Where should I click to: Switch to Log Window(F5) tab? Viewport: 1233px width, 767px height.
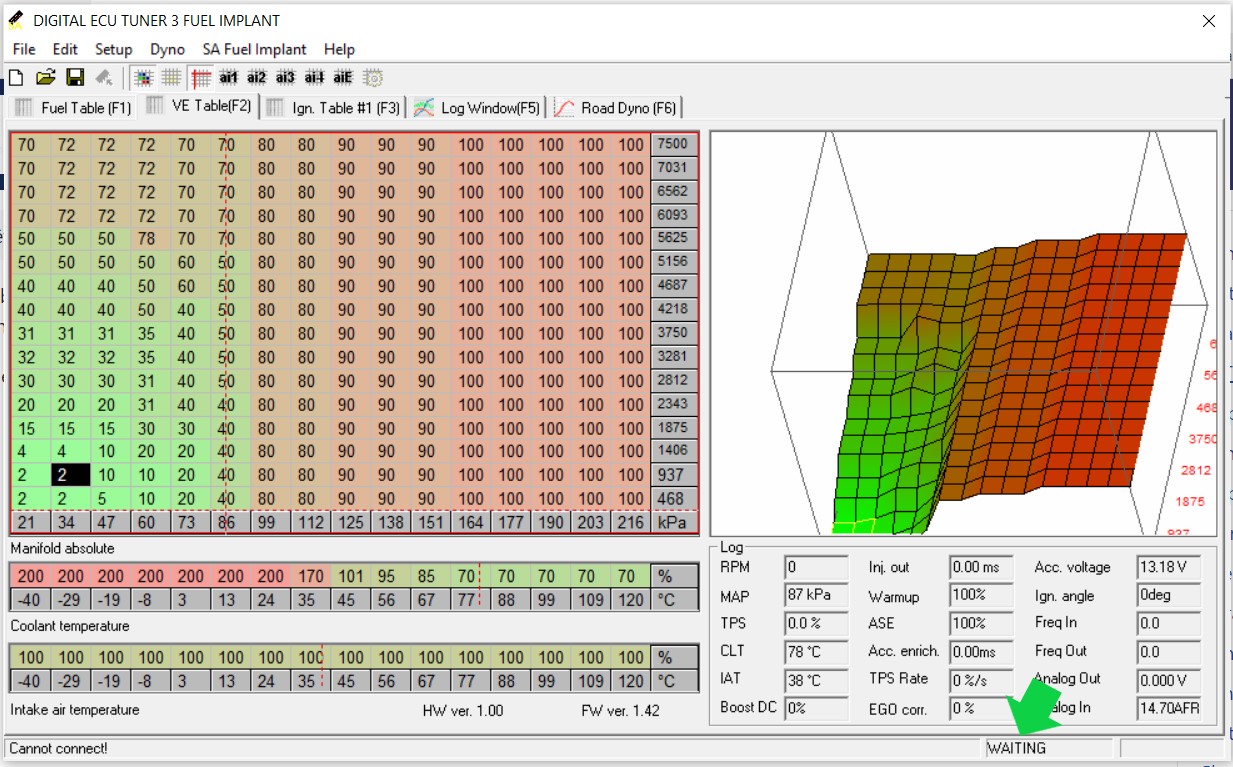(478, 108)
